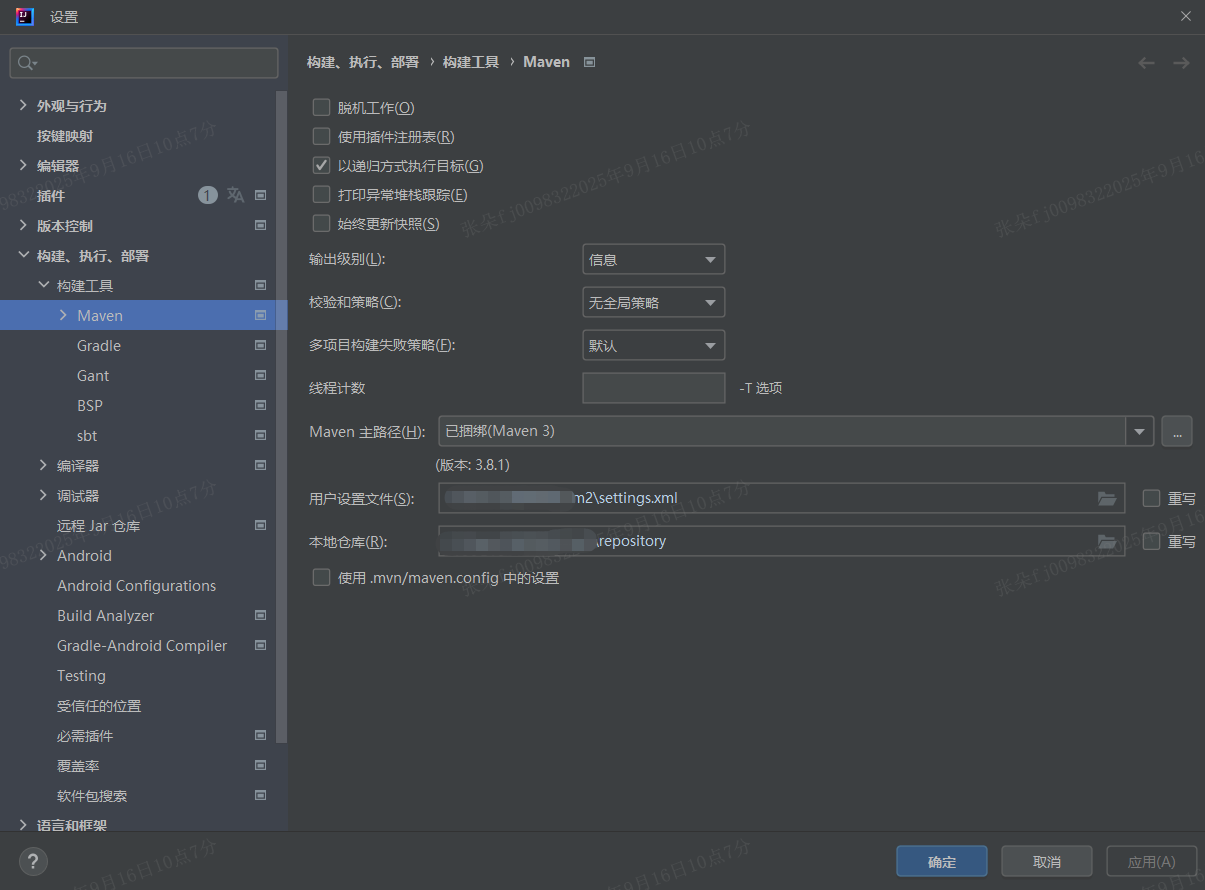The image size is (1205, 890).
Task: Enable 始终更新快照 checkbox
Action: click(321, 223)
